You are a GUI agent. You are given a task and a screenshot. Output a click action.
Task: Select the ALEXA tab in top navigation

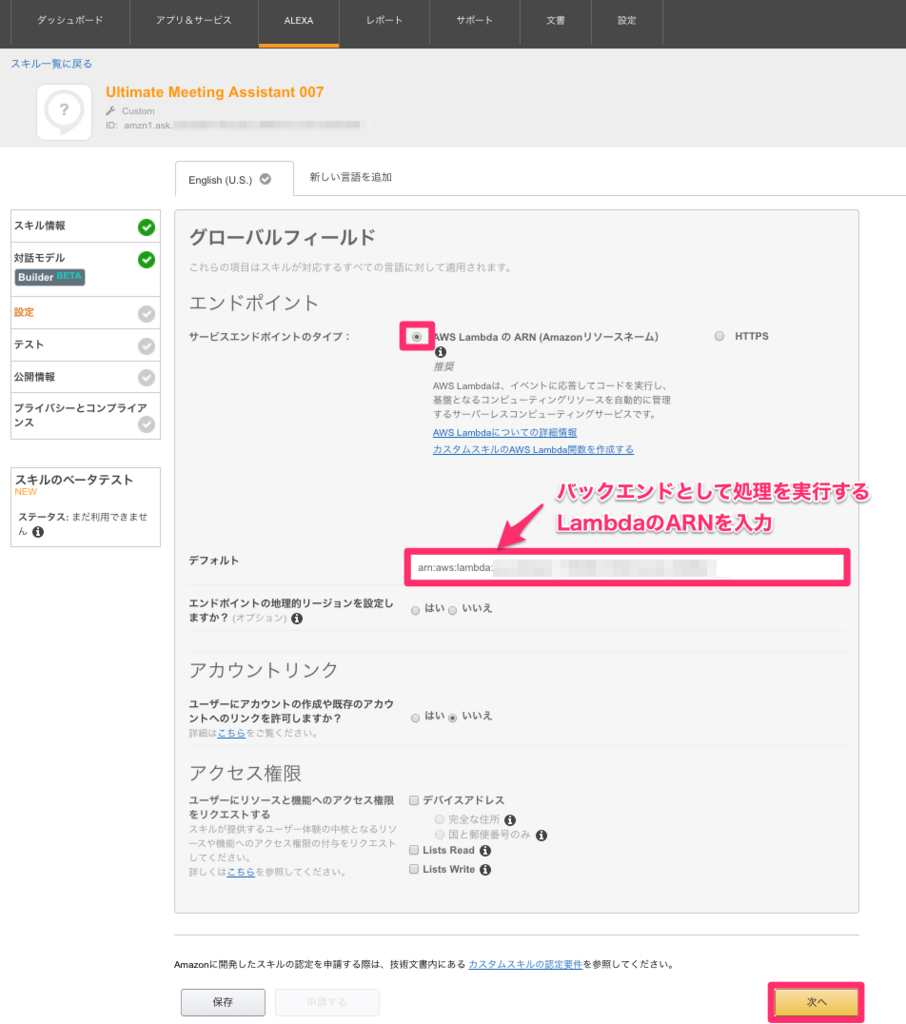(x=299, y=20)
